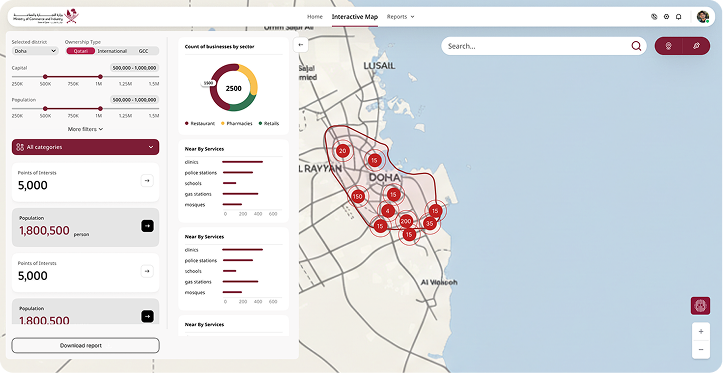
Task: Click the 1500 label beside the donut chart
Action: (x=208, y=83)
